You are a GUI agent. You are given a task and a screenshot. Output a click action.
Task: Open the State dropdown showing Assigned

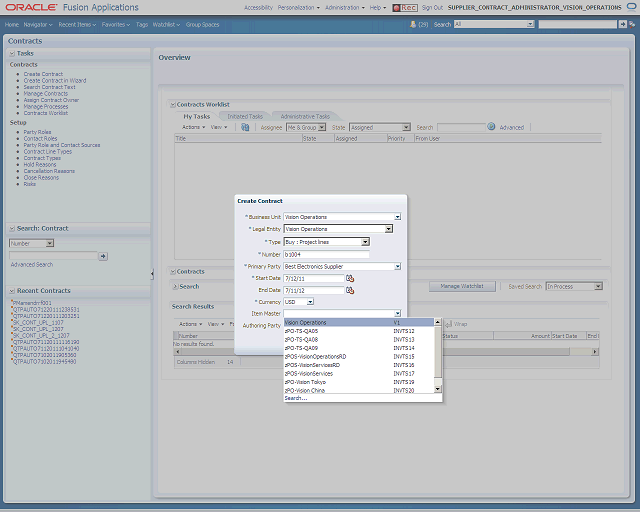click(x=406, y=127)
